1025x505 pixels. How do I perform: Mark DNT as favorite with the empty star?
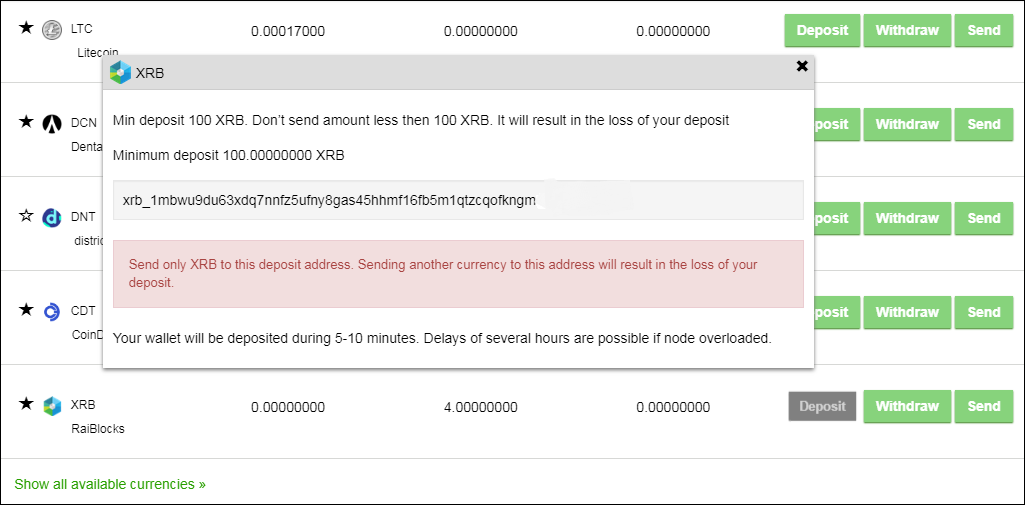pyautogui.click(x=26, y=216)
